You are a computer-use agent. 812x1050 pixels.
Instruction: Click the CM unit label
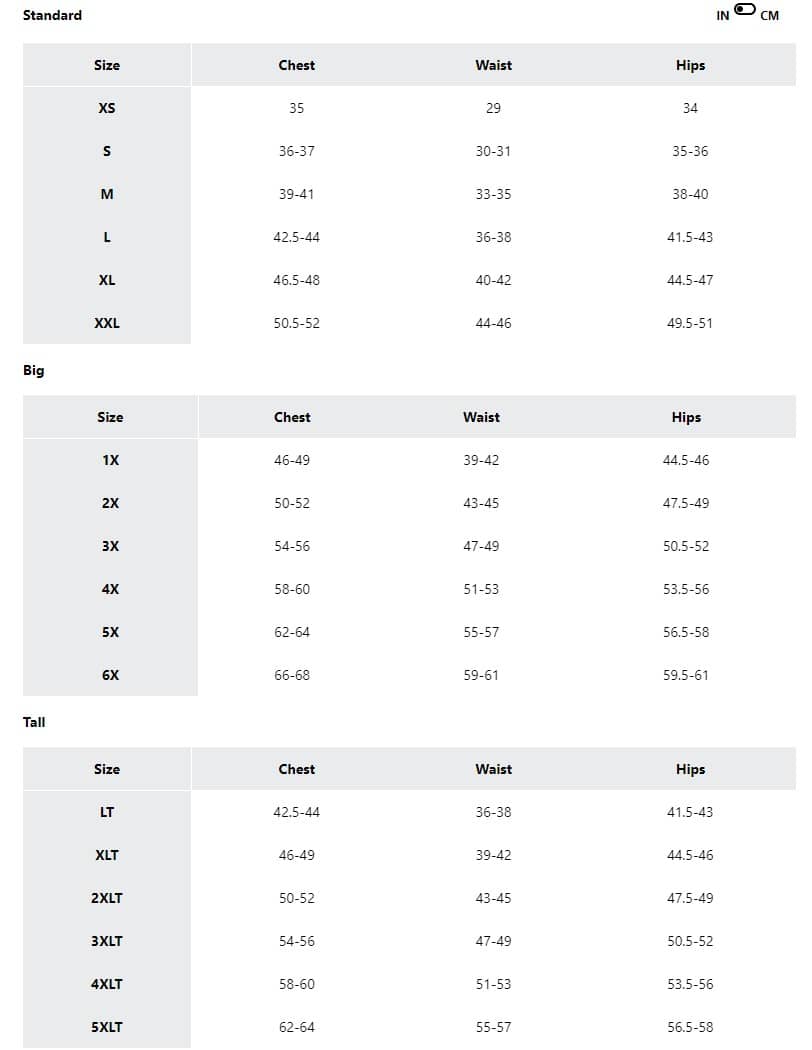click(x=770, y=16)
